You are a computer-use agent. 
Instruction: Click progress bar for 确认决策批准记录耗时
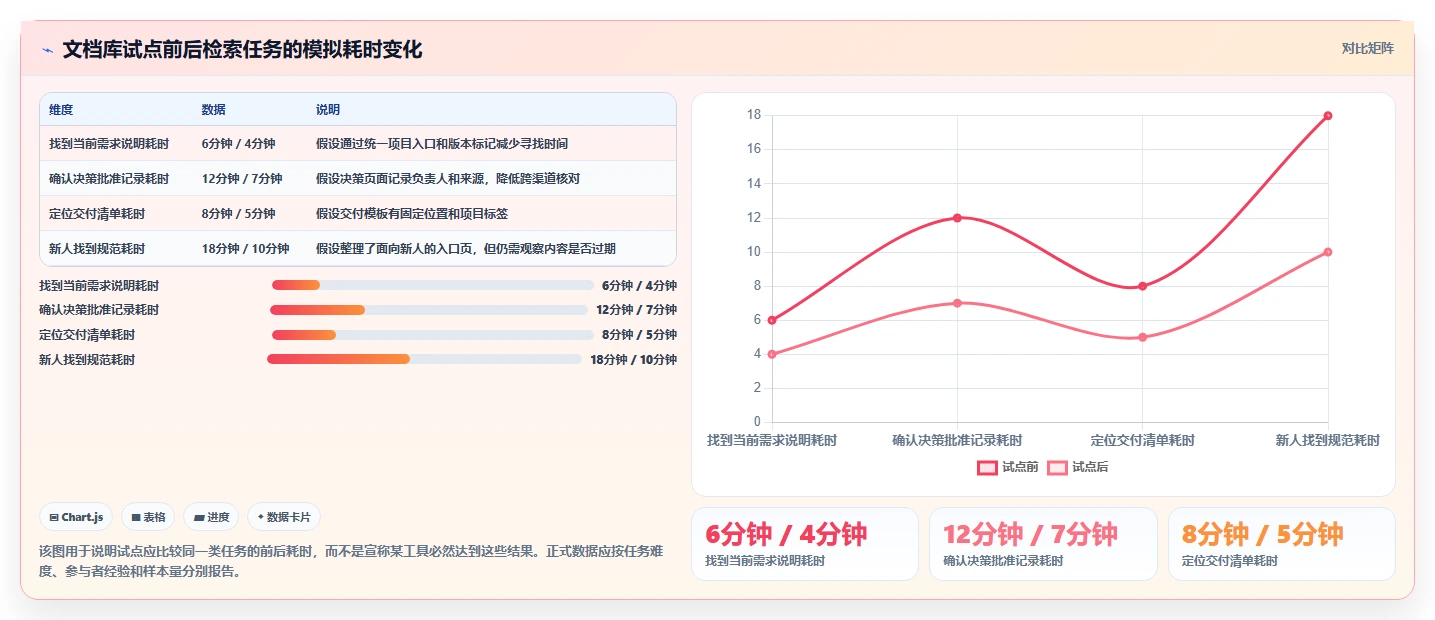[x=429, y=310]
